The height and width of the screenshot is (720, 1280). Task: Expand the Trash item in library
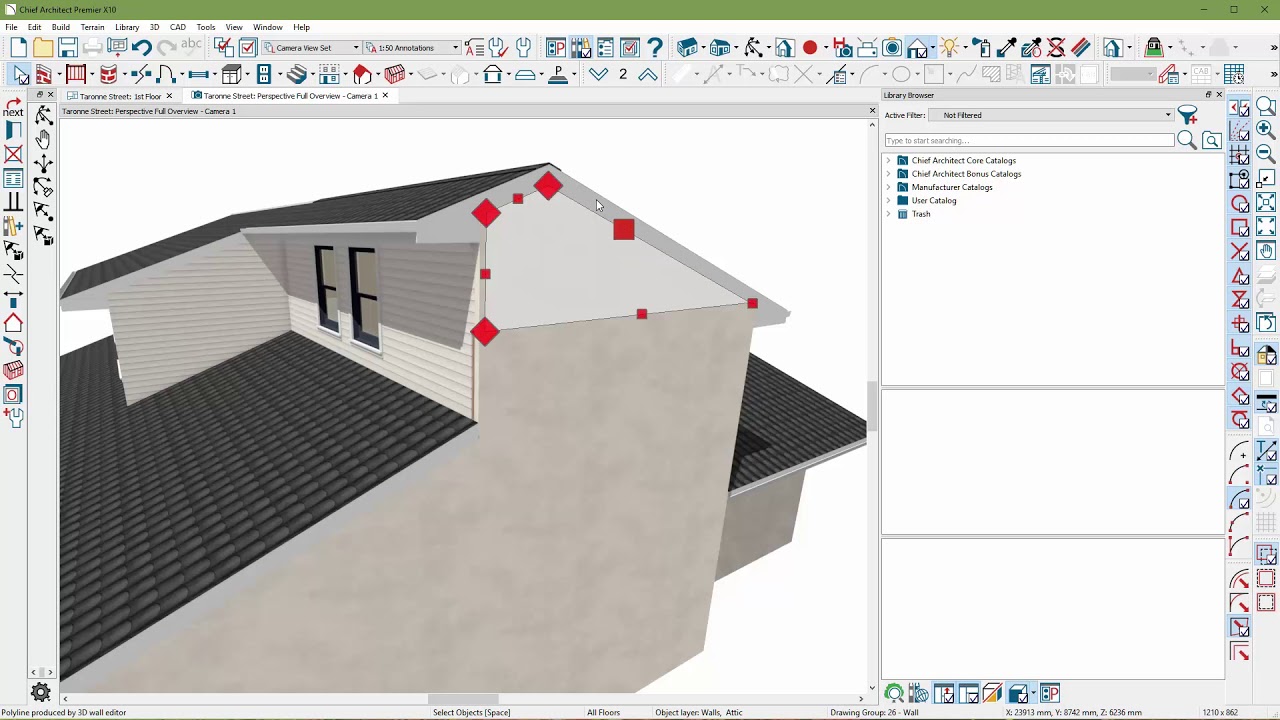pos(888,214)
